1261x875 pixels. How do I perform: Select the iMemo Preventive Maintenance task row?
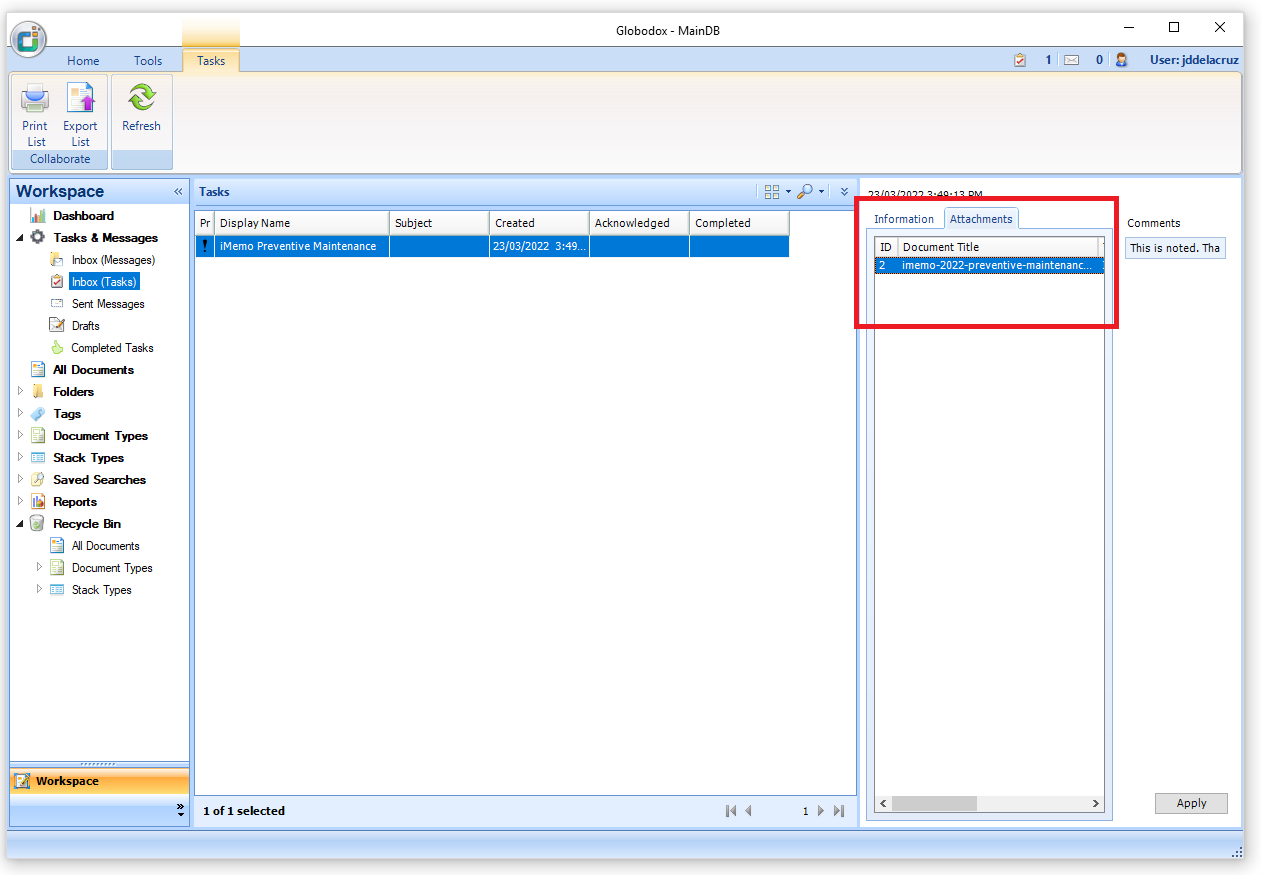click(x=492, y=246)
